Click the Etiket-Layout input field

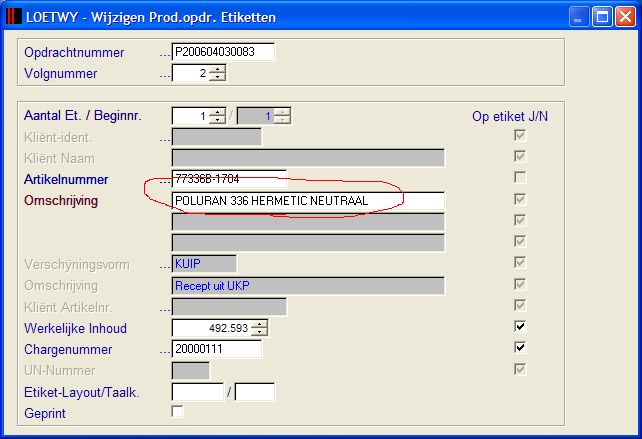tap(198, 392)
